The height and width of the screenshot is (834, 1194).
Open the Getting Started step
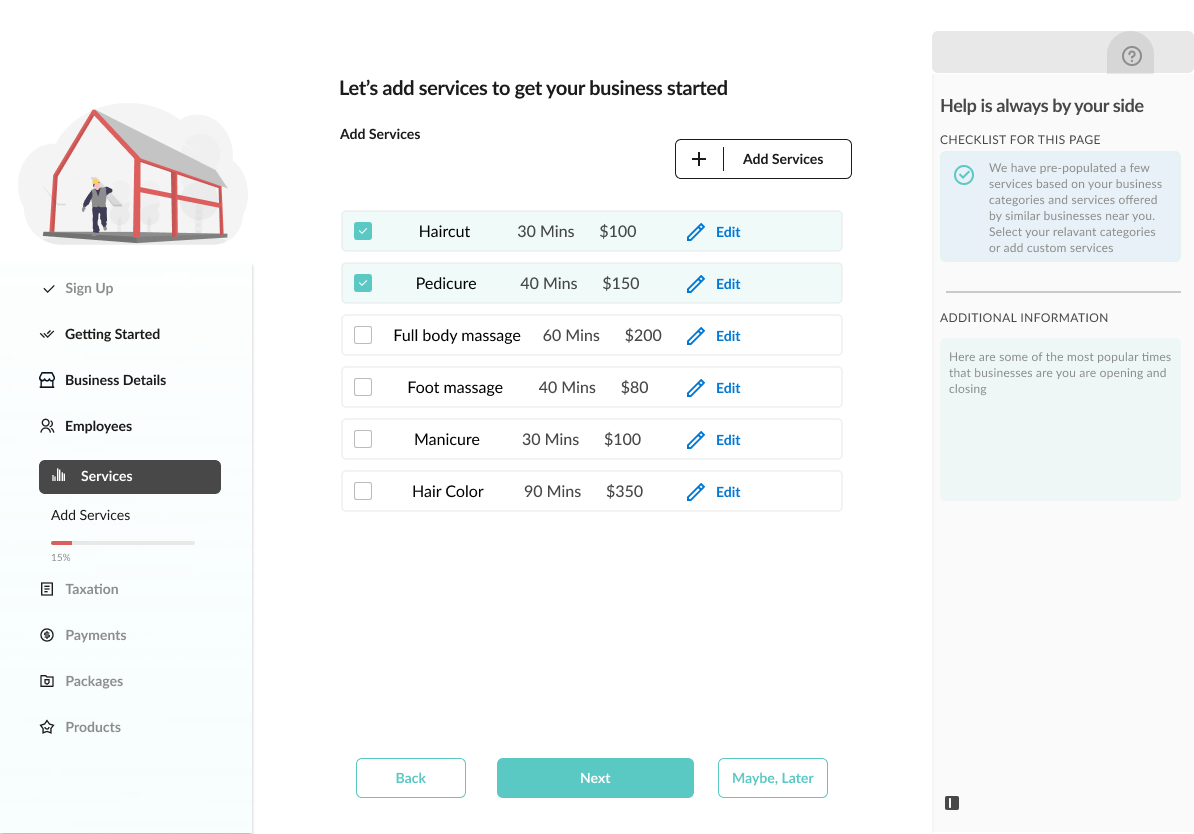click(x=112, y=334)
